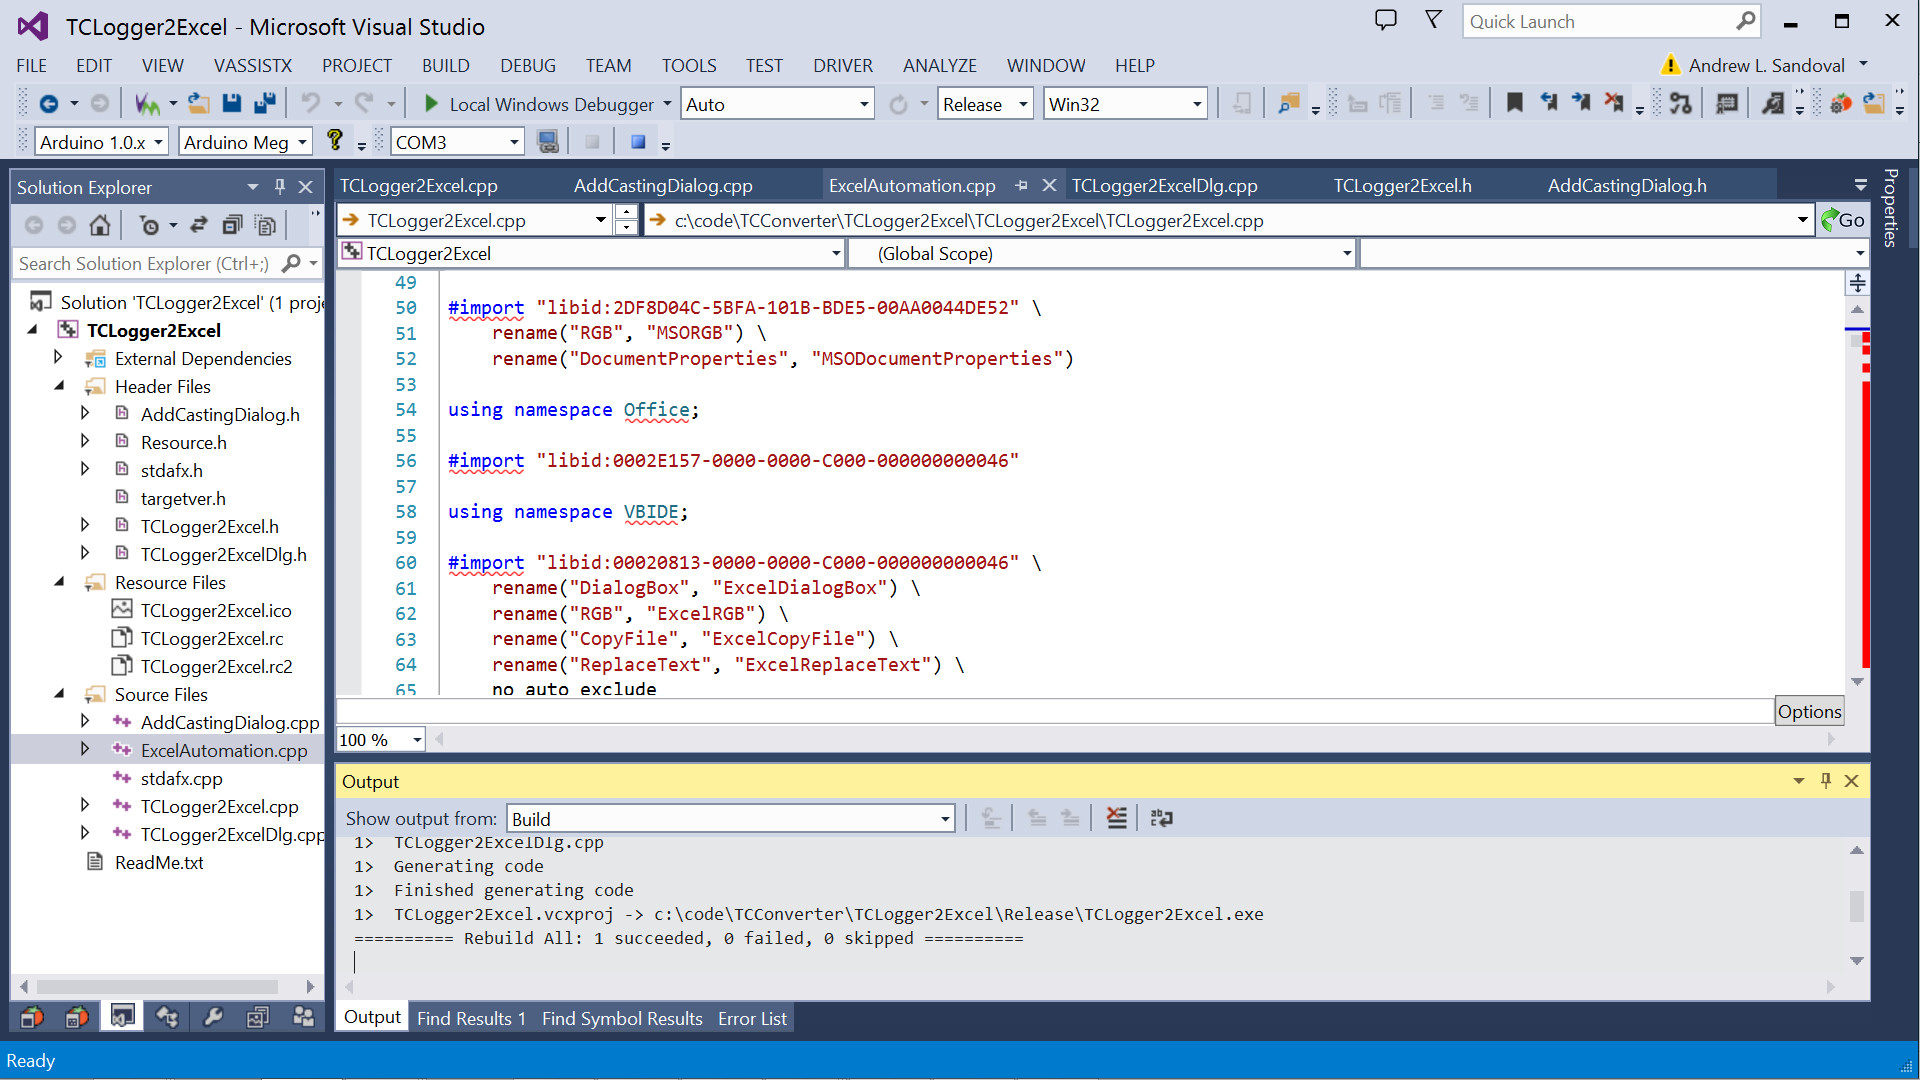1920x1080 pixels.
Task: Click the Start Debugging (Local Windows Debugger) button
Action: [431, 103]
